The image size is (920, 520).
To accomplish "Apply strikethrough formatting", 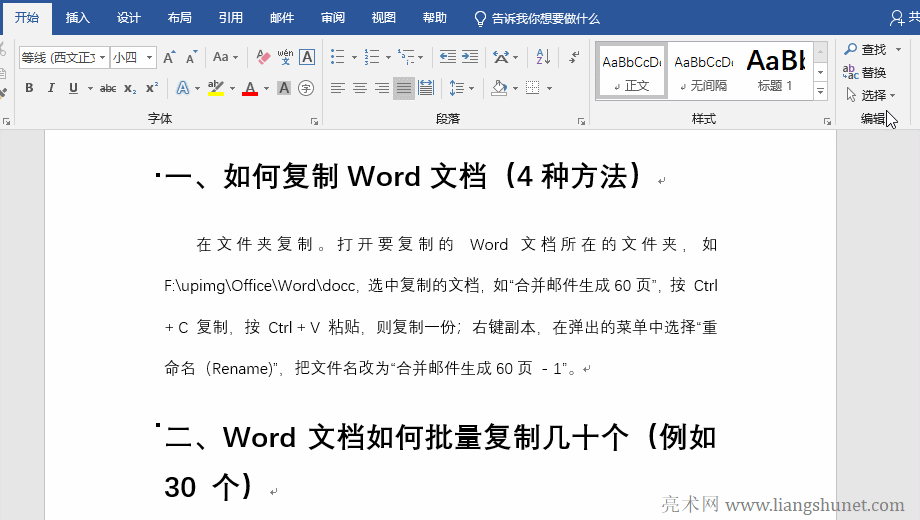I will pos(108,88).
